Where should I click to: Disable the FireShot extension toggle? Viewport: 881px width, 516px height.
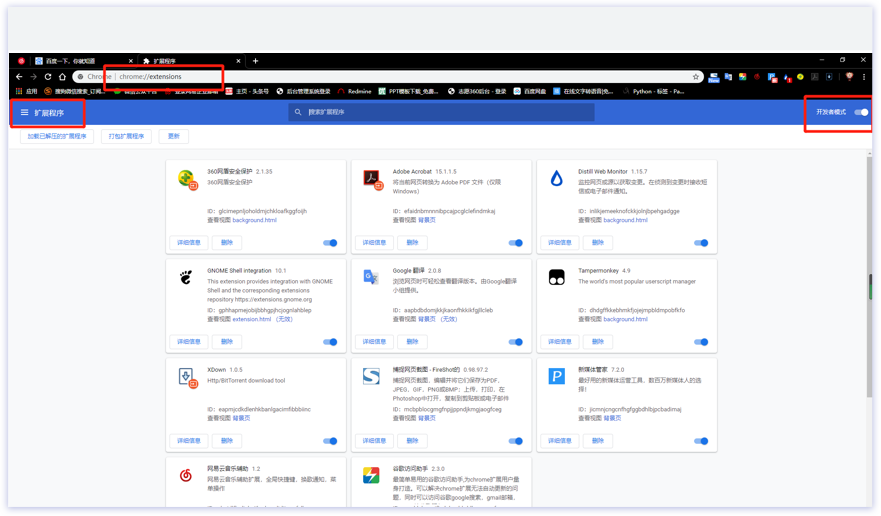(515, 441)
